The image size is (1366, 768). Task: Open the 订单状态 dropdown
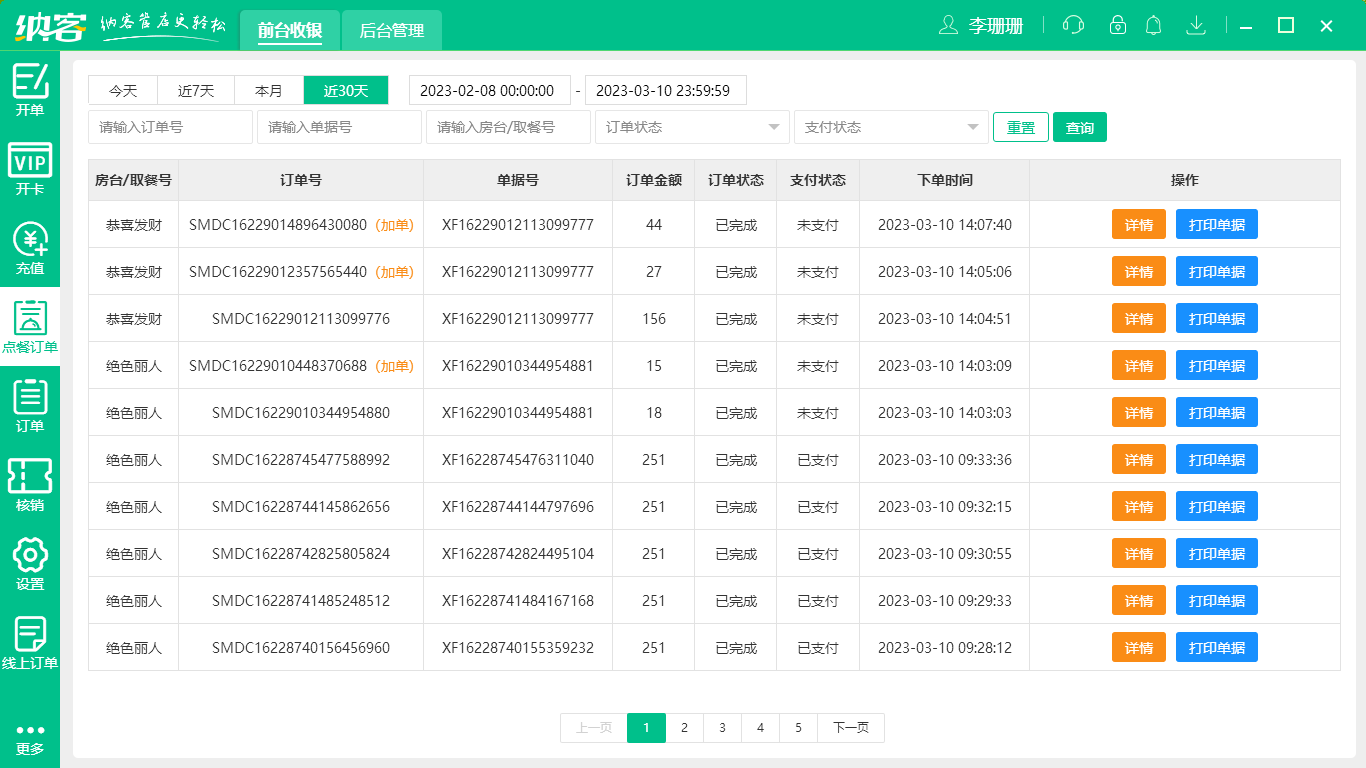click(x=692, y=127)
